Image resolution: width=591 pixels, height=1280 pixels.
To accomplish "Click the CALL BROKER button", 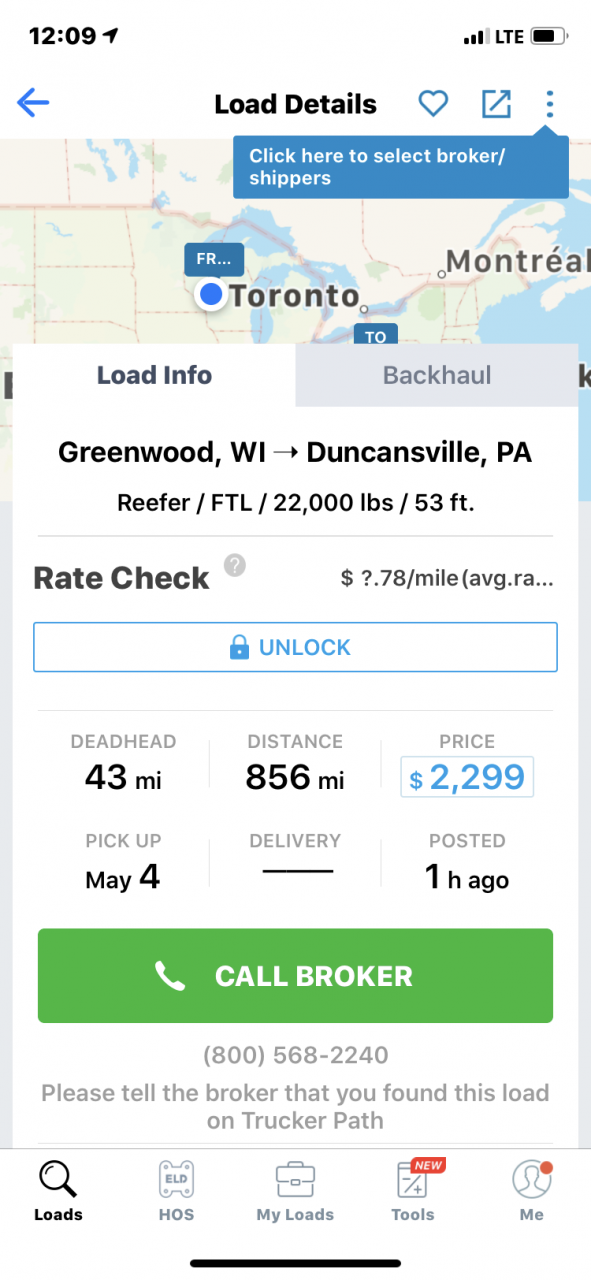I will point(295,976).
